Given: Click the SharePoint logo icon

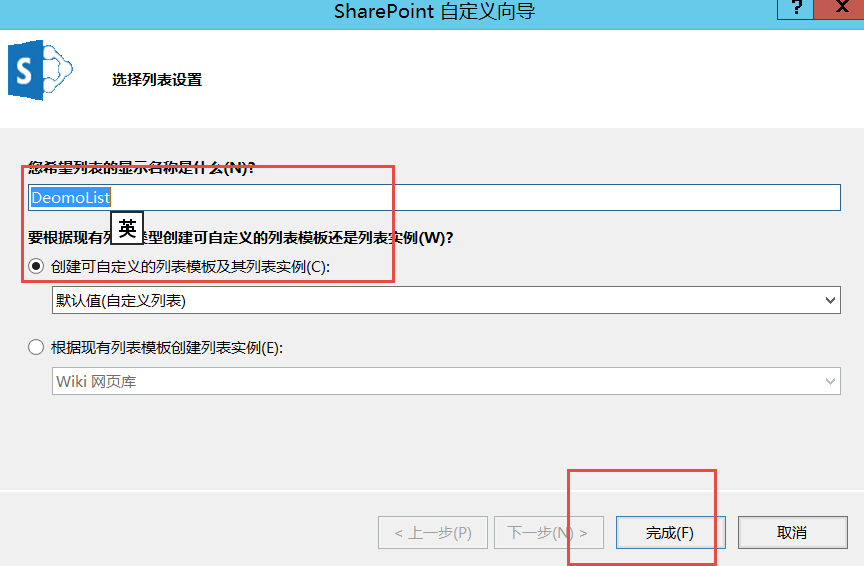Looking at the screenshot, I should click(x=40, y=70).
